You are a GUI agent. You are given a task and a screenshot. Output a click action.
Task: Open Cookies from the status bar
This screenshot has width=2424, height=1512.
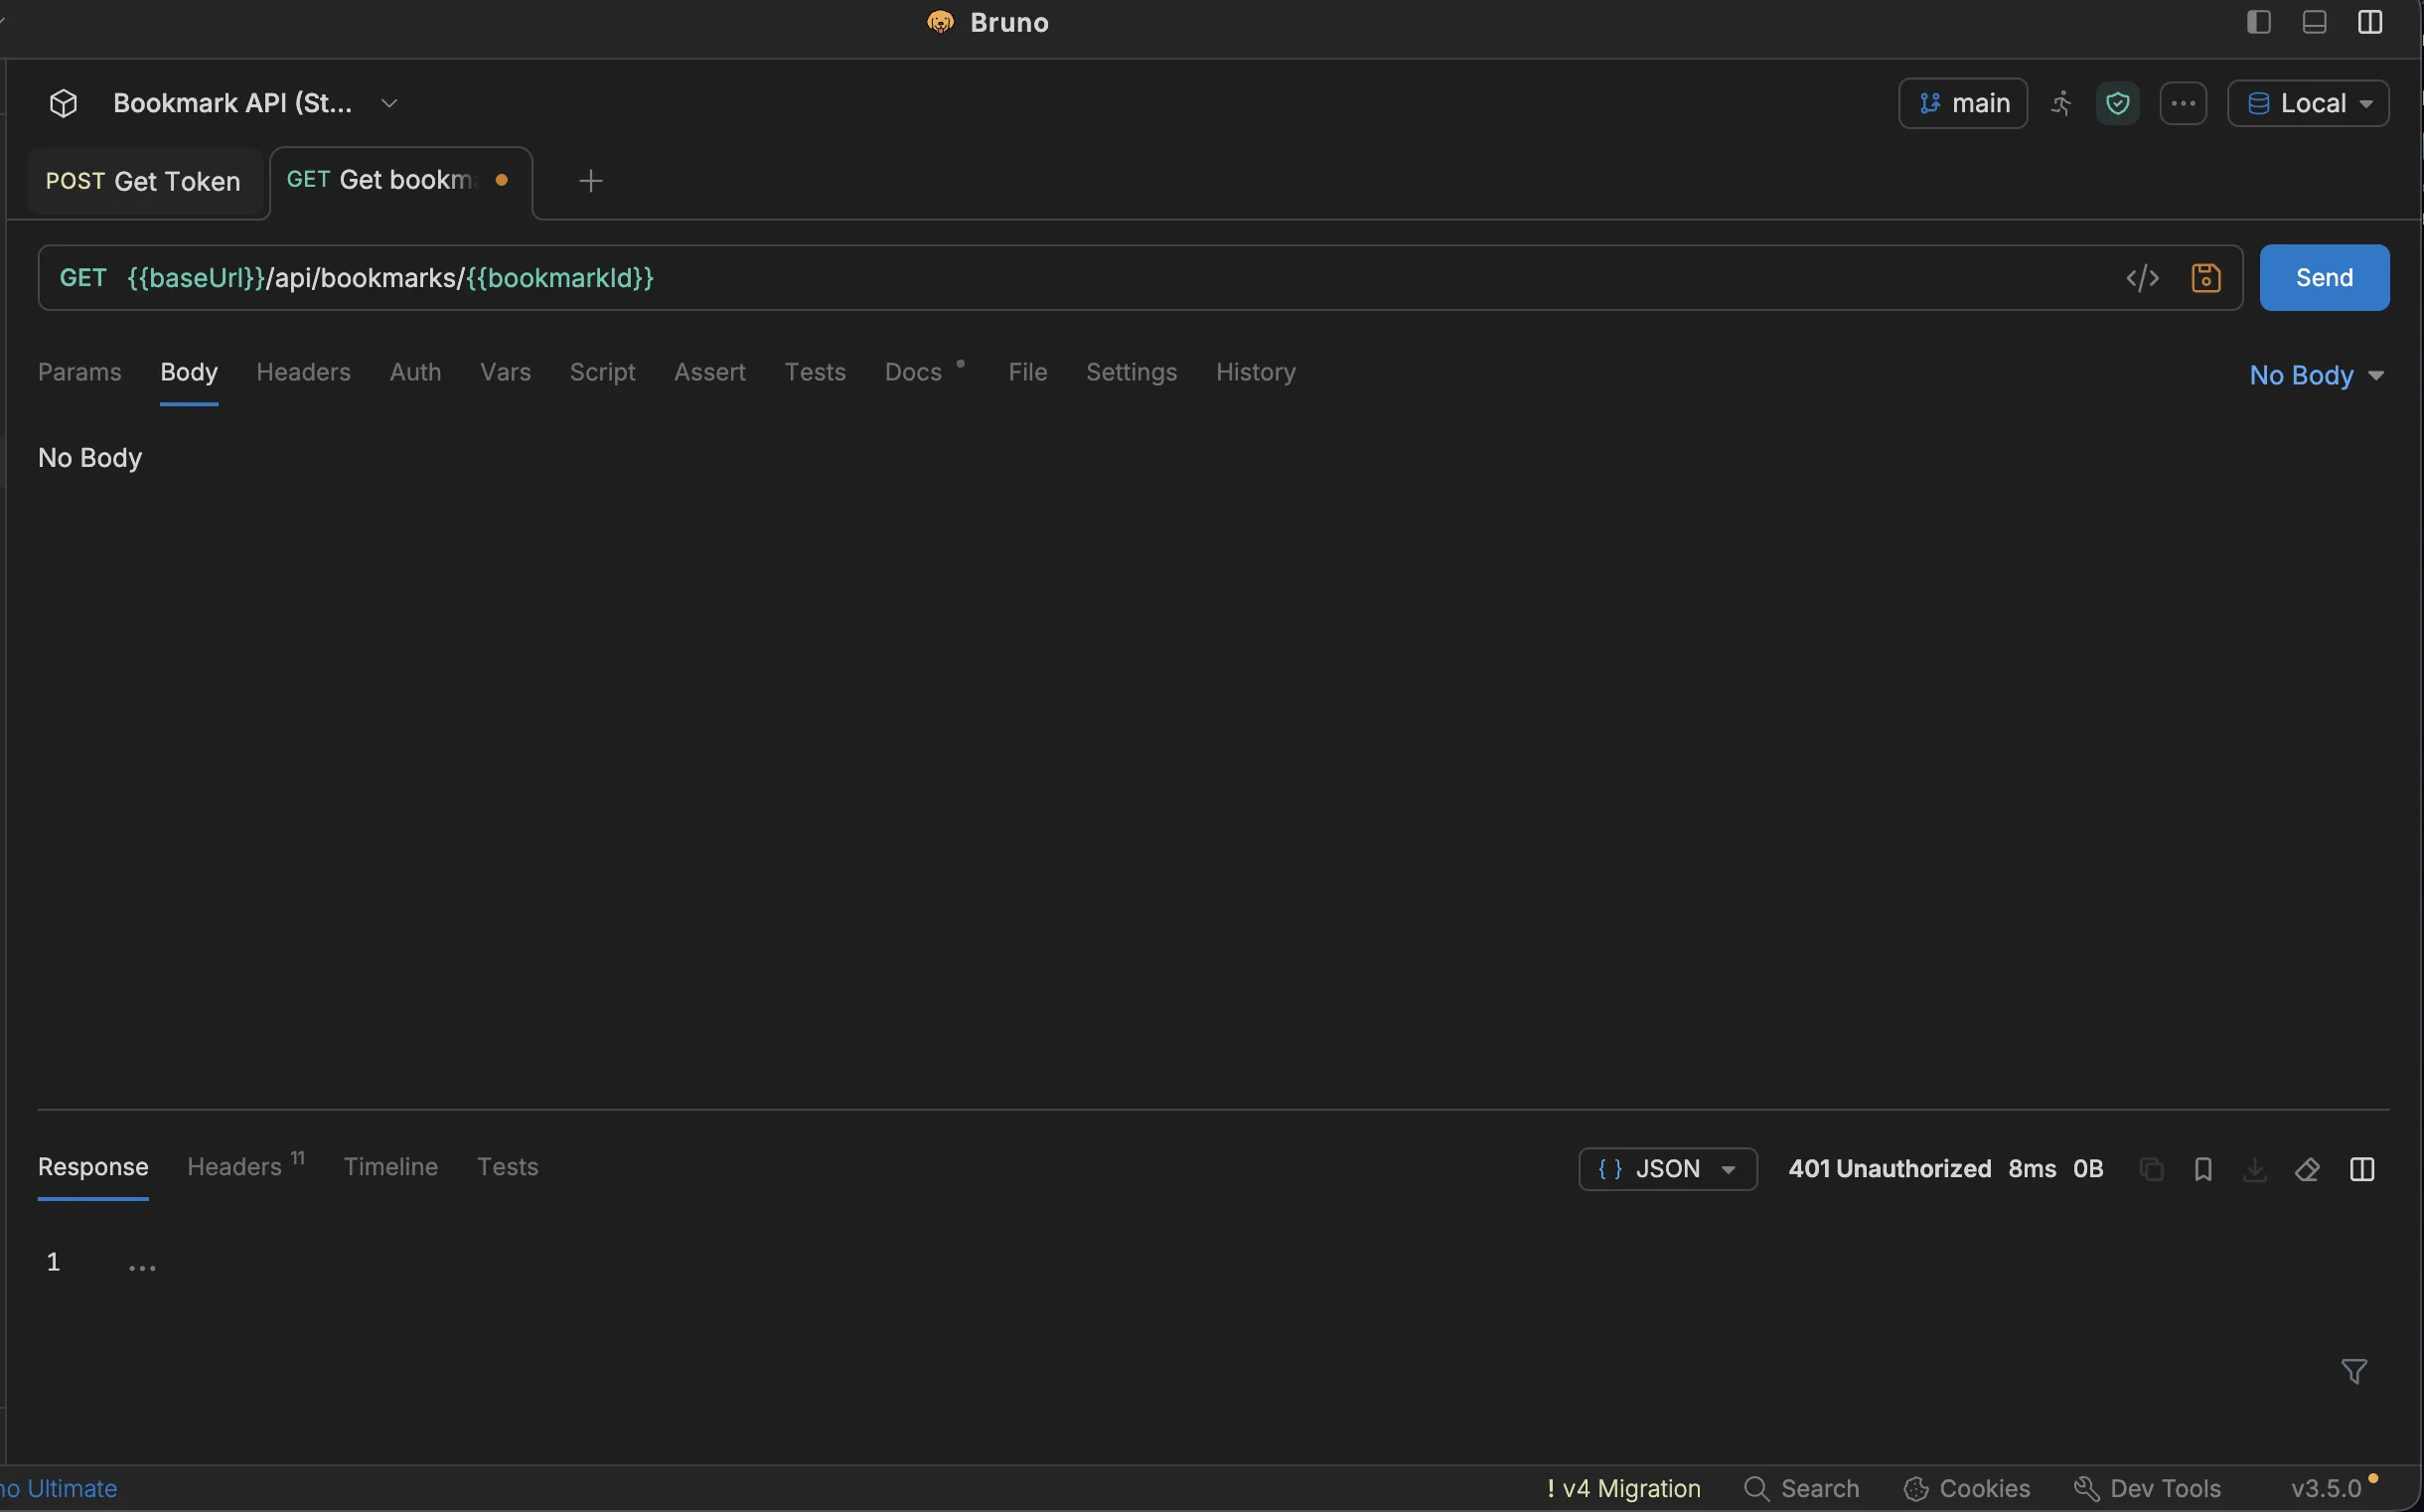(x=1966, y=1489)
